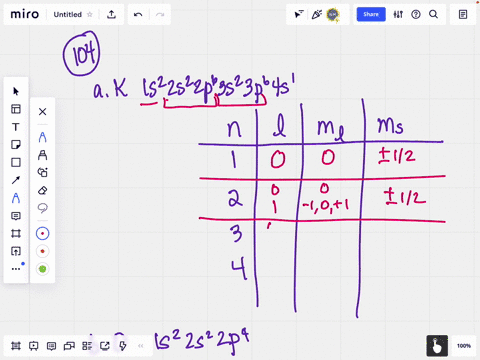Open activity lightning bolt icon
Screen dimensions: 480x360
pyautogui.click(x=123, y=346)
